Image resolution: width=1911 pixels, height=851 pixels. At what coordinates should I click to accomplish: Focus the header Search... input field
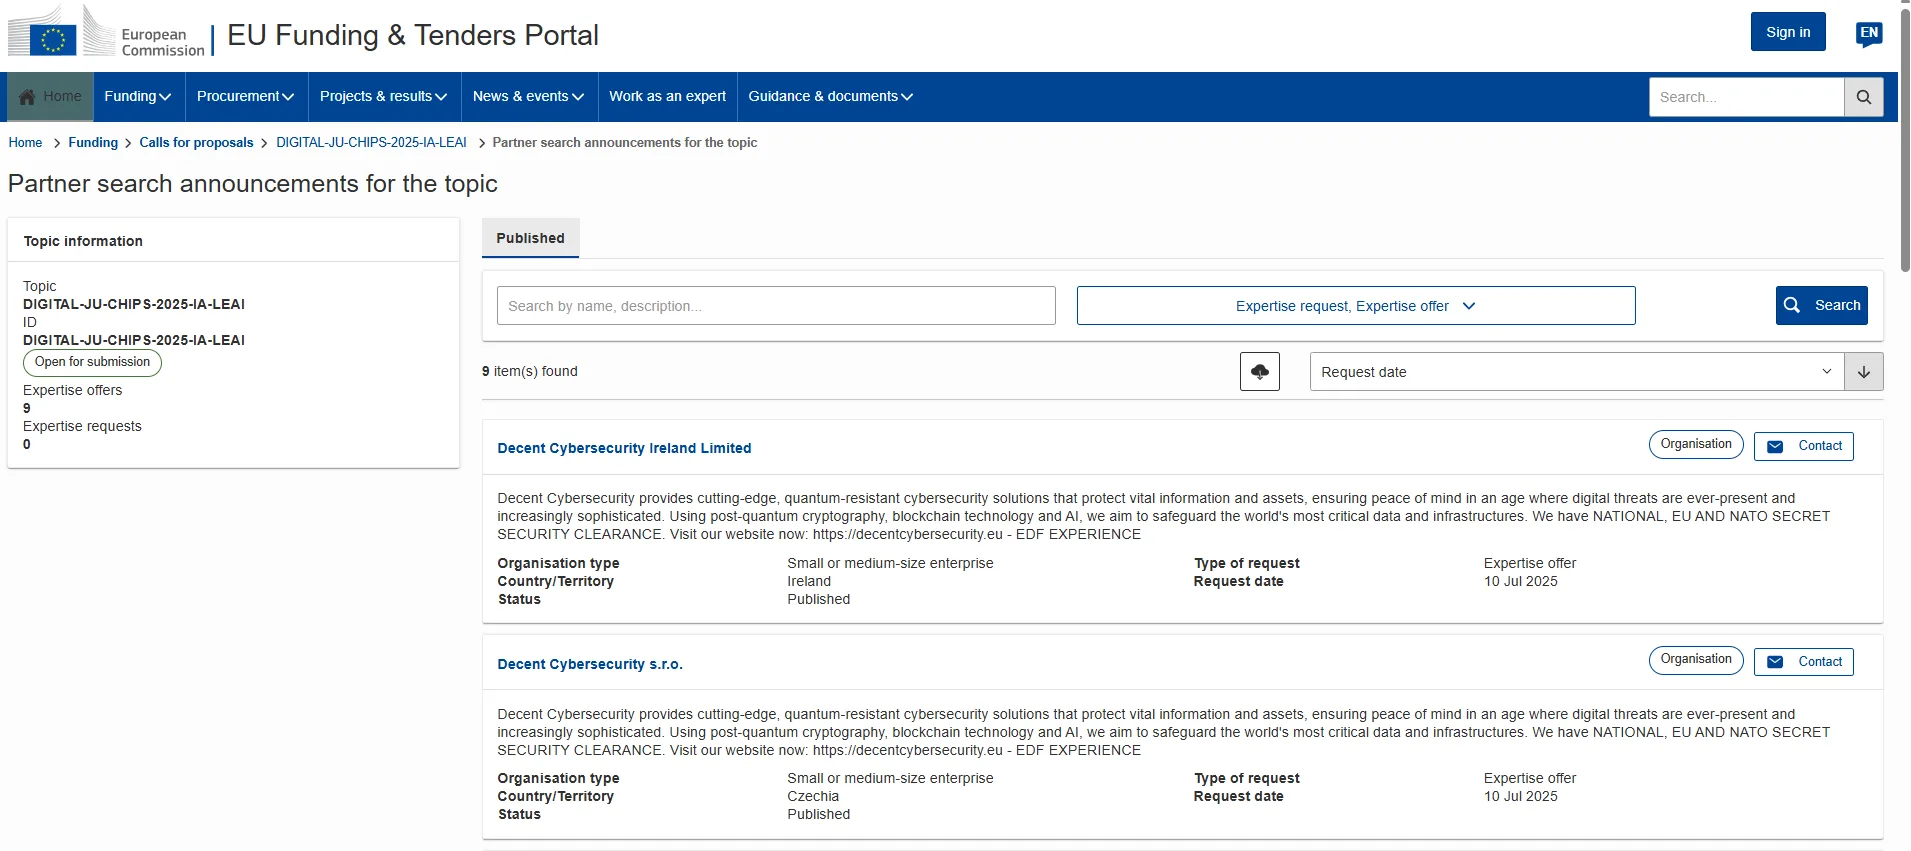(1746, 97)
